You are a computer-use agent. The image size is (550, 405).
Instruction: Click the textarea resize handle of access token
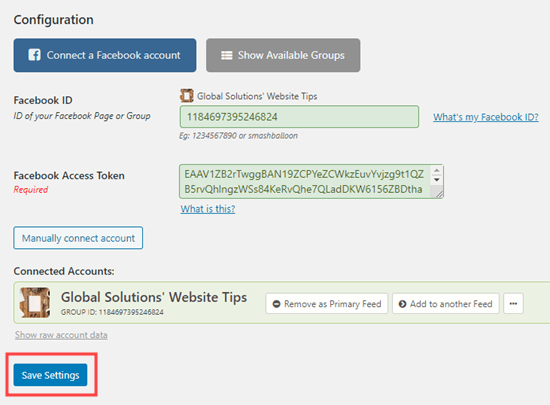tap(438, 193)
